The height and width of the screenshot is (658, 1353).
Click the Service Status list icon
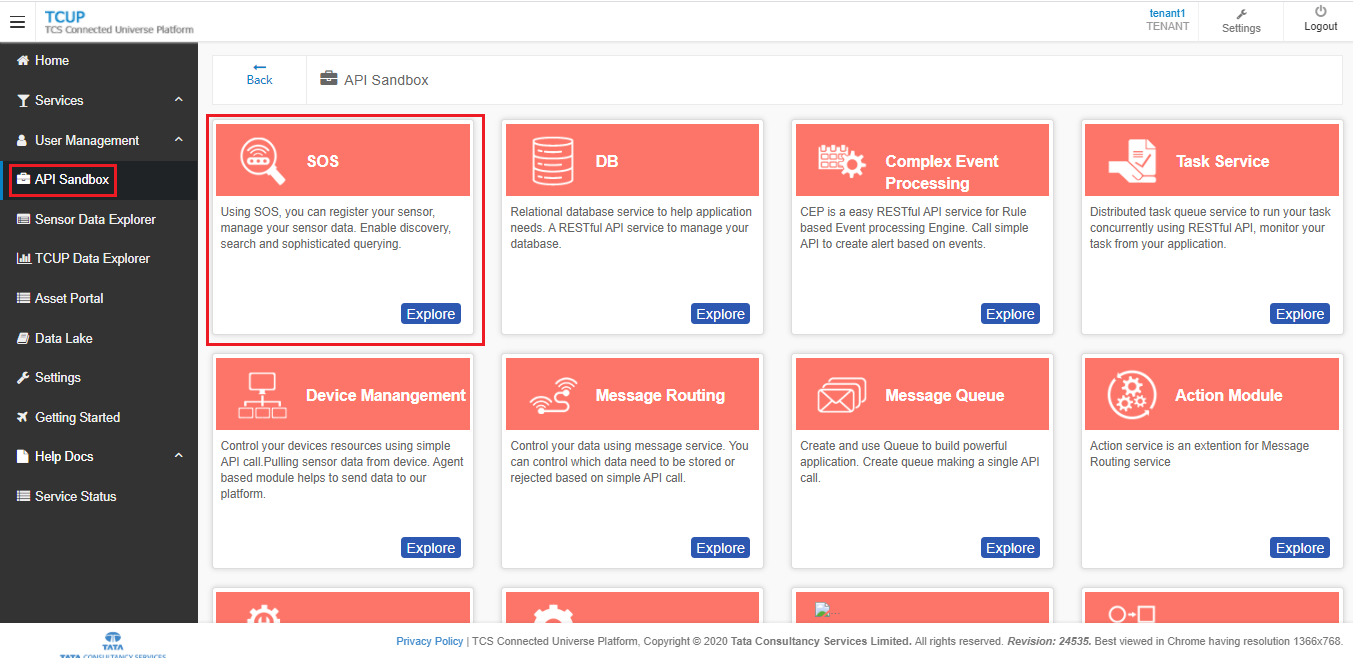[25, 496]
